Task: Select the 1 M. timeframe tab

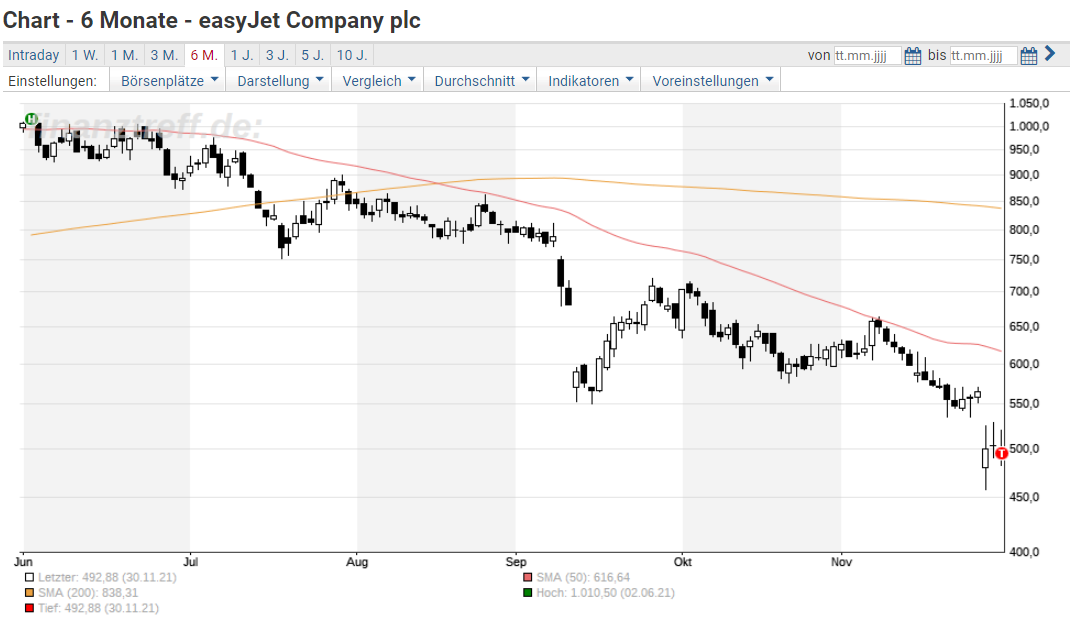Action: point(125,55)
